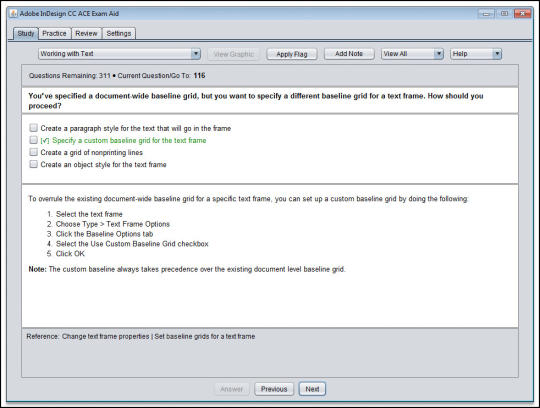Click step 'Select the Use Custom Baseline Grid checkbox'
The image size is (540, 408).
(x=132, y=244)
